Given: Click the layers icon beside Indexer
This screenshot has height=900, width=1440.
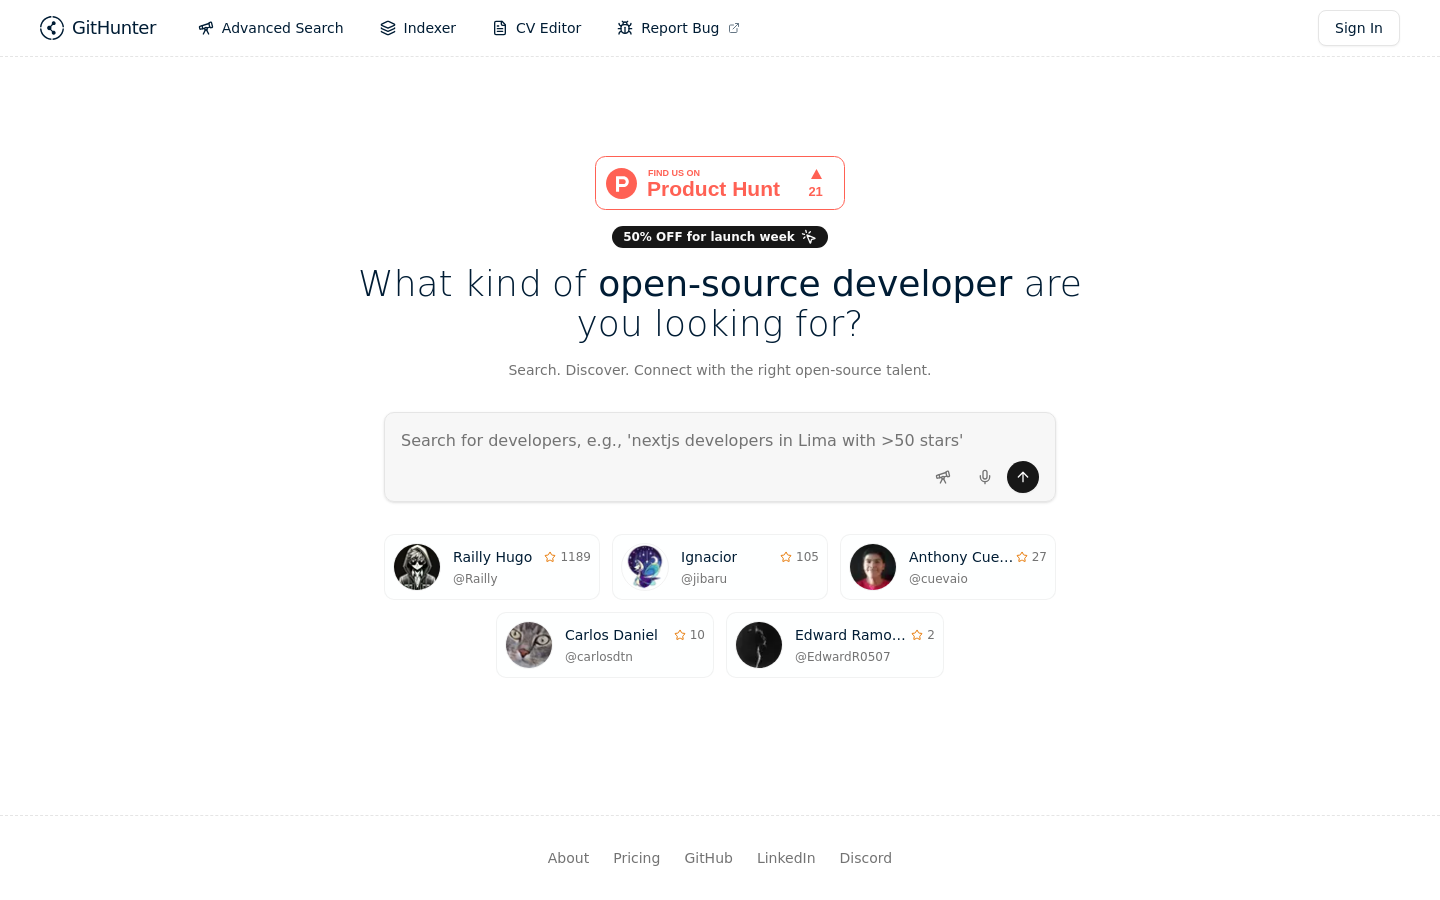Looking at the screenshot, I should pyautogui.click(x=388, y=28).
